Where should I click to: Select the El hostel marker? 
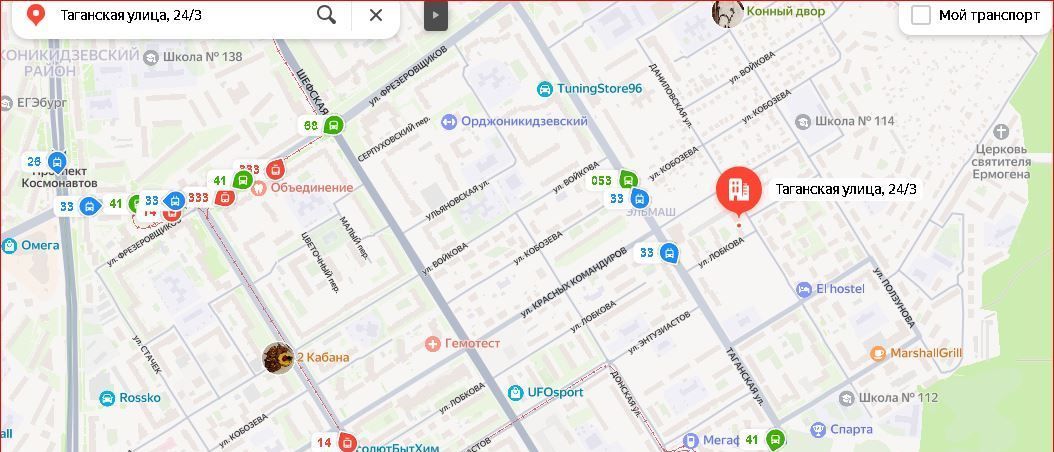(804, 289)
